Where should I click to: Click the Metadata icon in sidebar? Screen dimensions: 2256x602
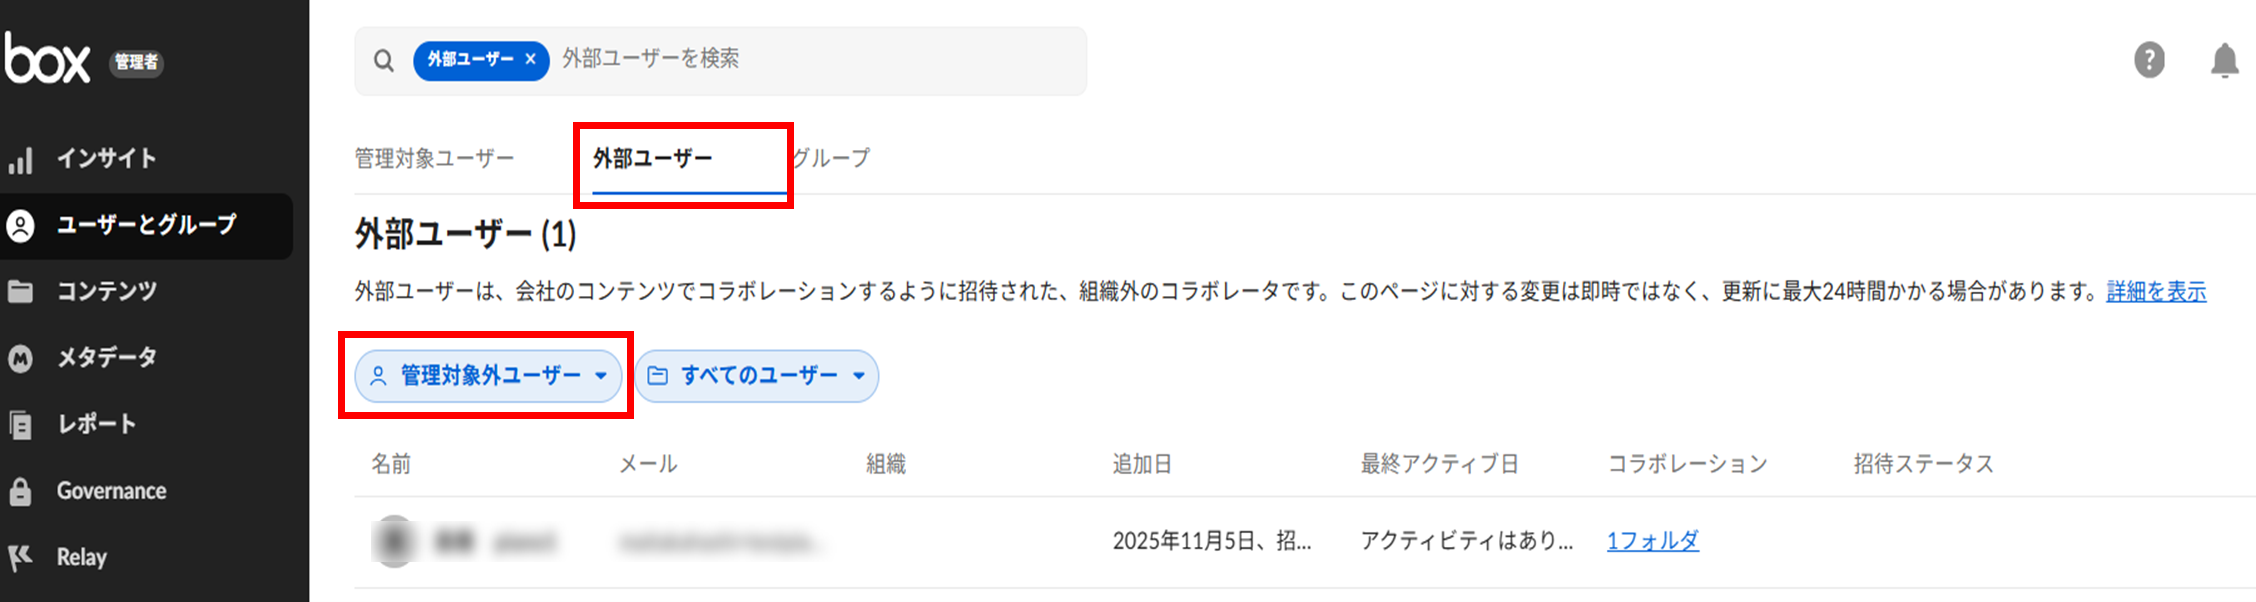[21, 358]
